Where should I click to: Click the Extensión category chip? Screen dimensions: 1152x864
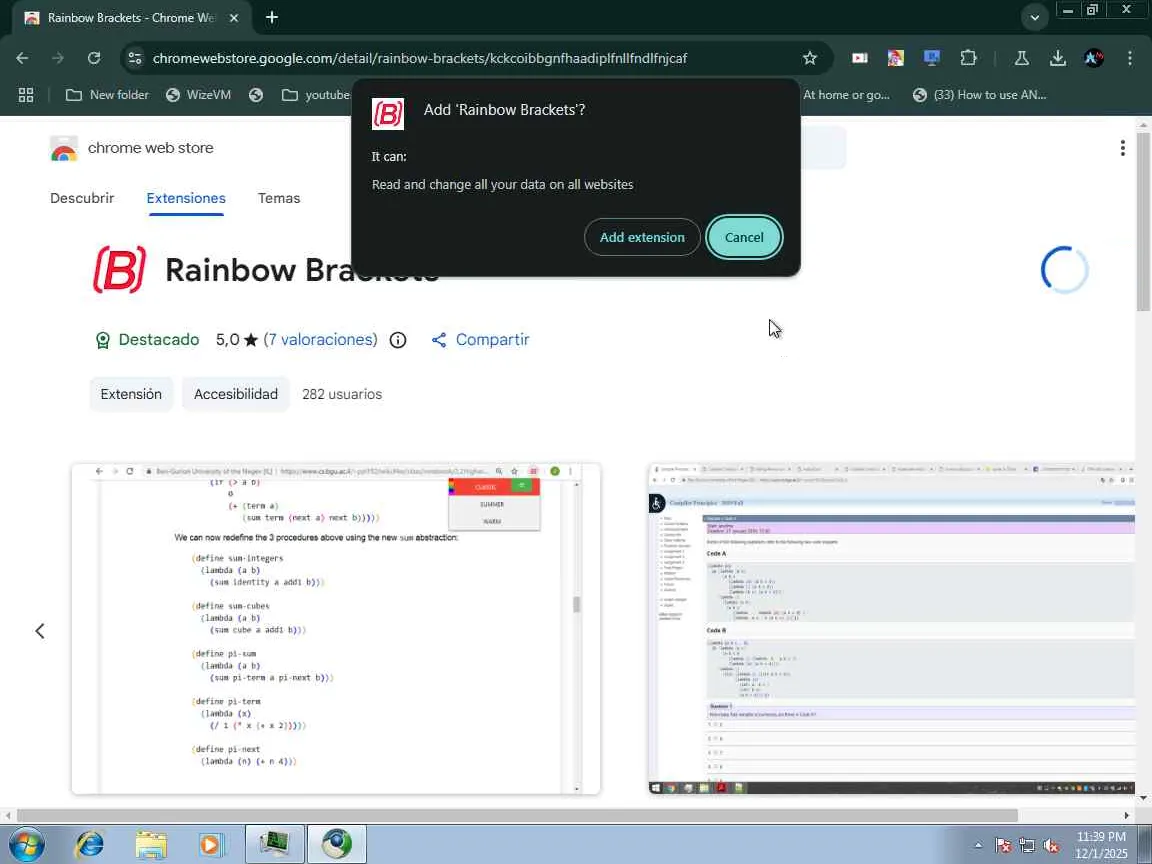[x=131, y=395]
